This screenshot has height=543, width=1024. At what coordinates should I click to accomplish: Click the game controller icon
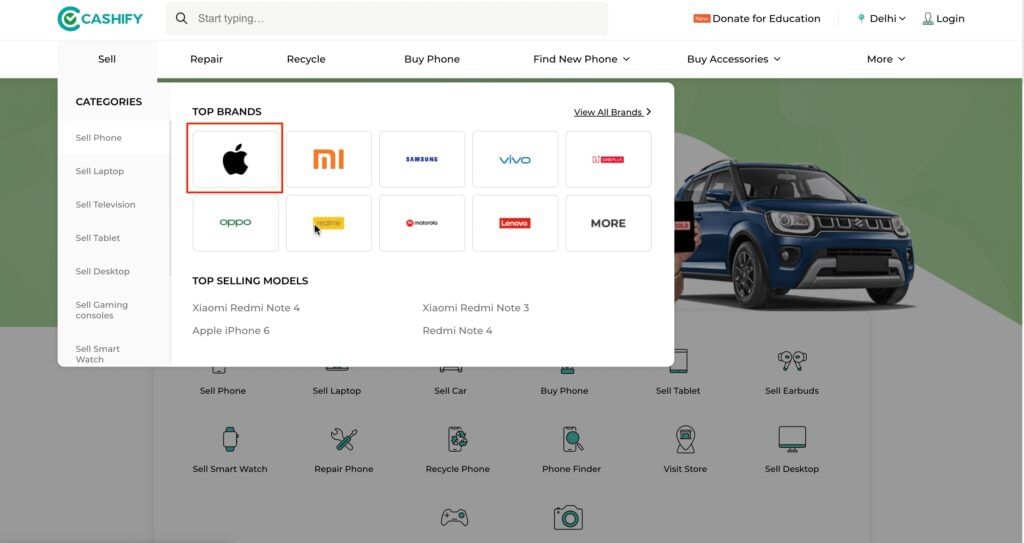tap(455, 518)
